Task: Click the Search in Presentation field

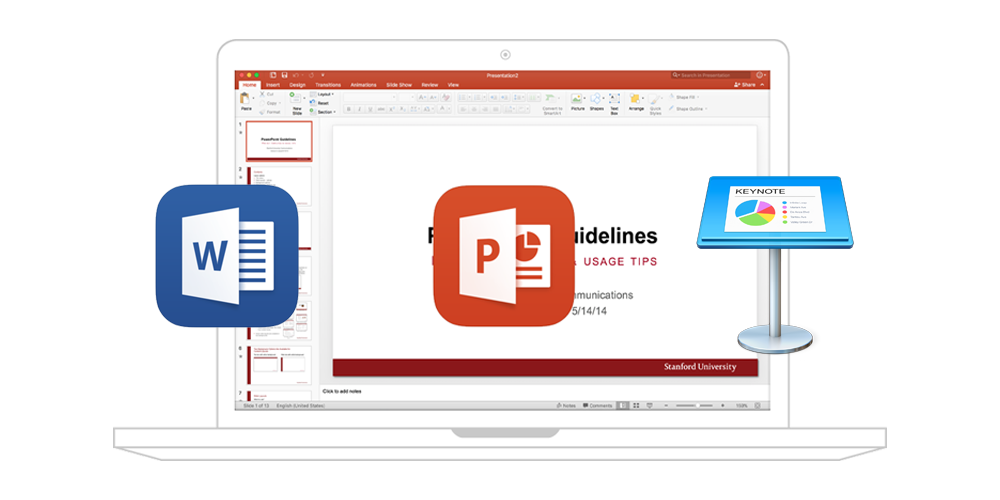Action: point(710,75)
